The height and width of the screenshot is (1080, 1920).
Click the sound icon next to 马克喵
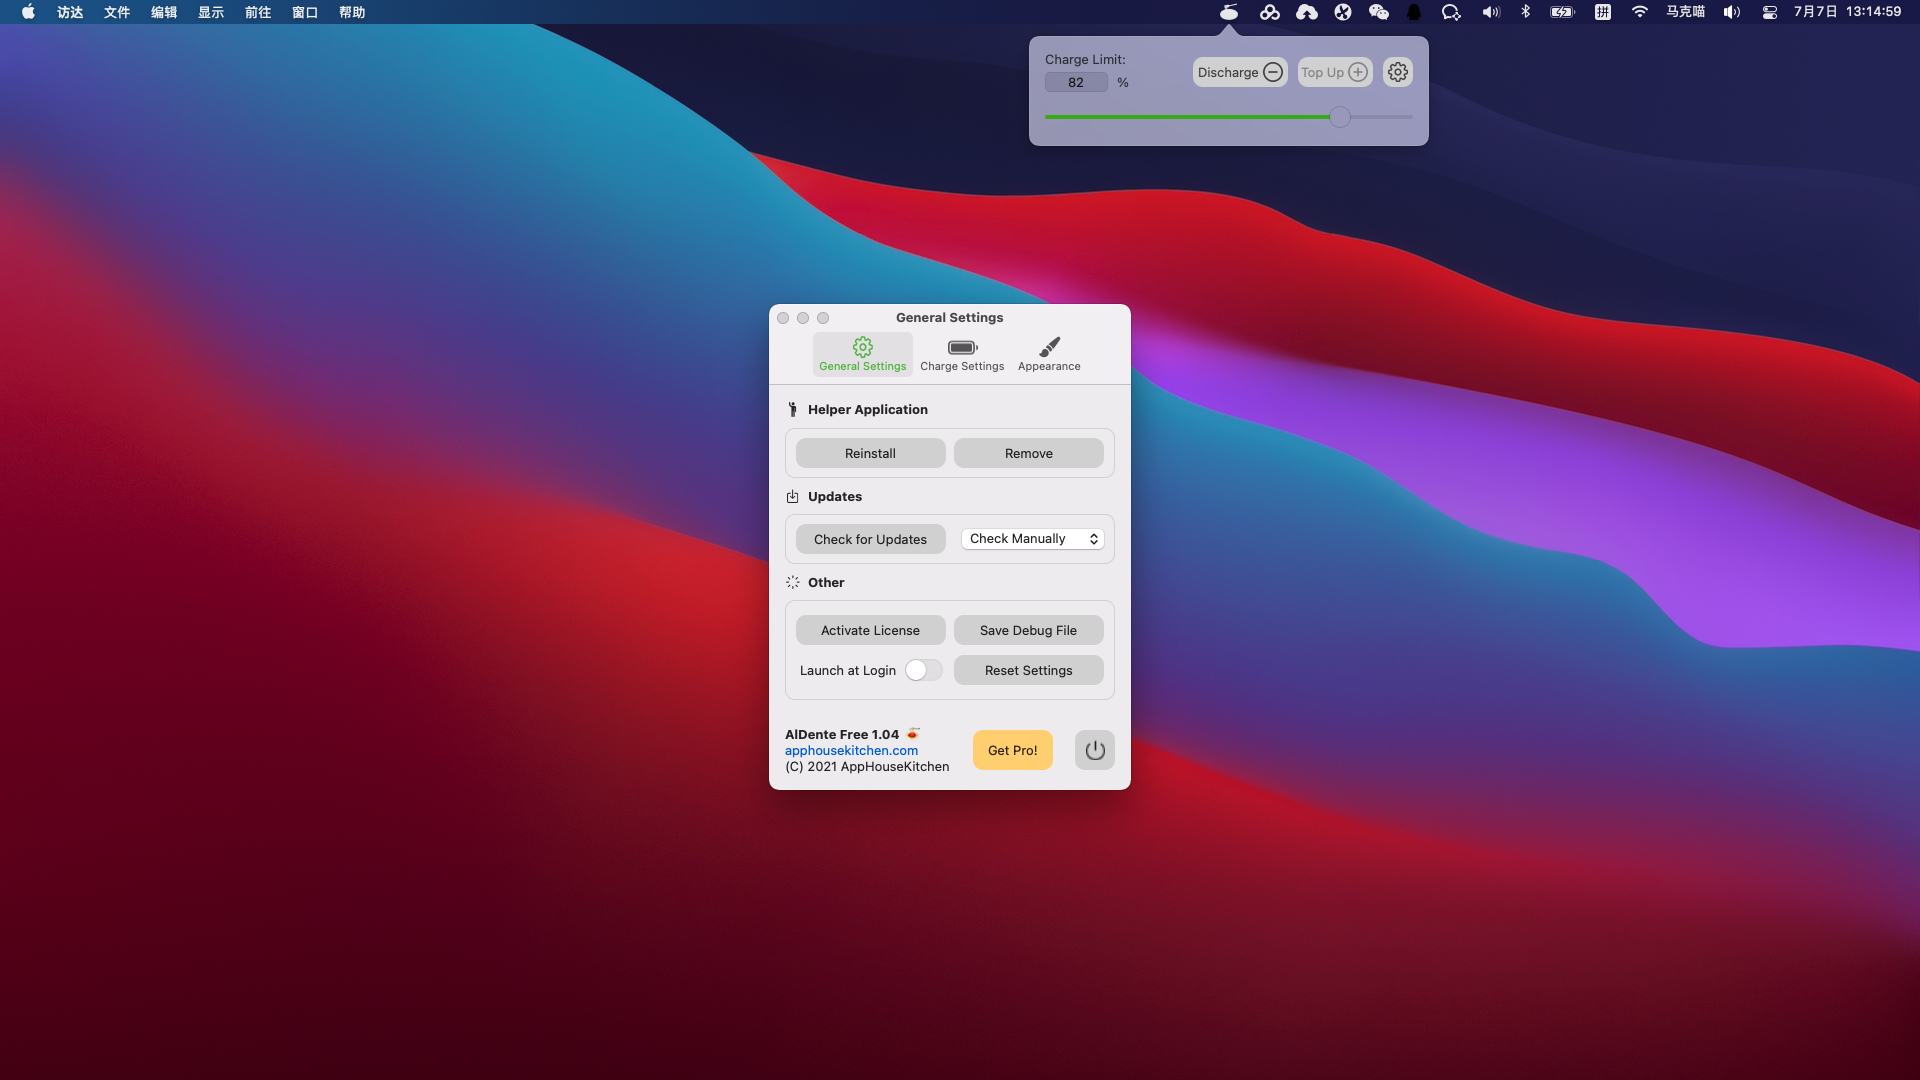coord(1732,12)
